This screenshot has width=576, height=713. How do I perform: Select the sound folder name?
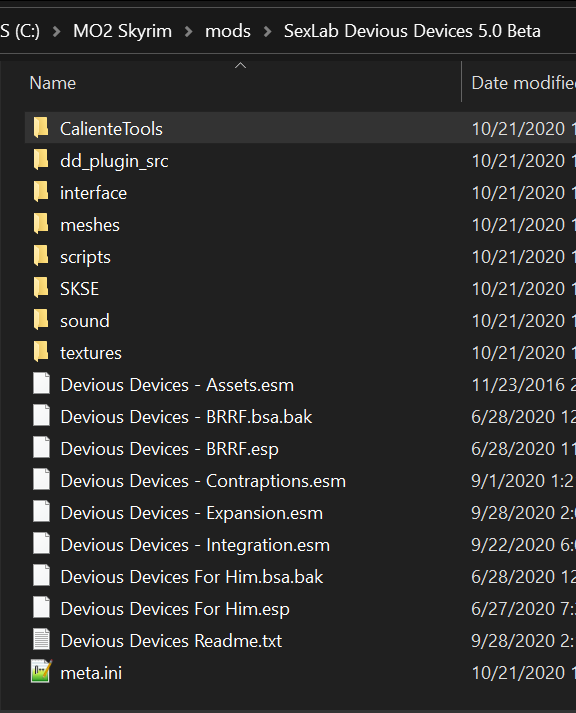pos(85,321)
